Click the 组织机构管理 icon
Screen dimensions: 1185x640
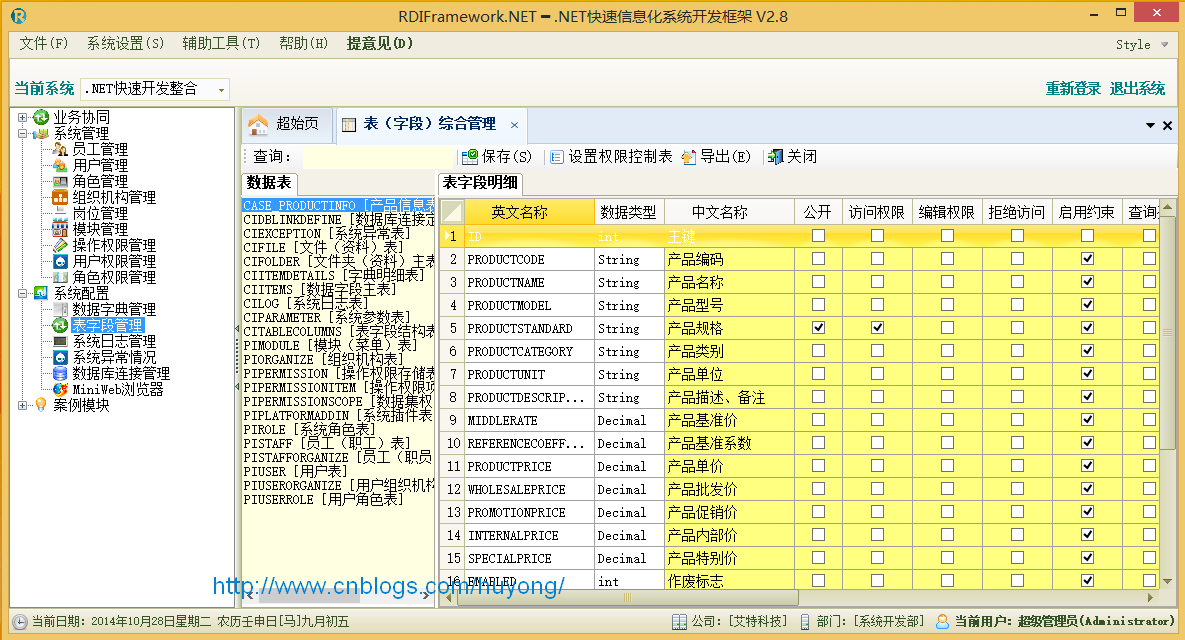[60, 197]
